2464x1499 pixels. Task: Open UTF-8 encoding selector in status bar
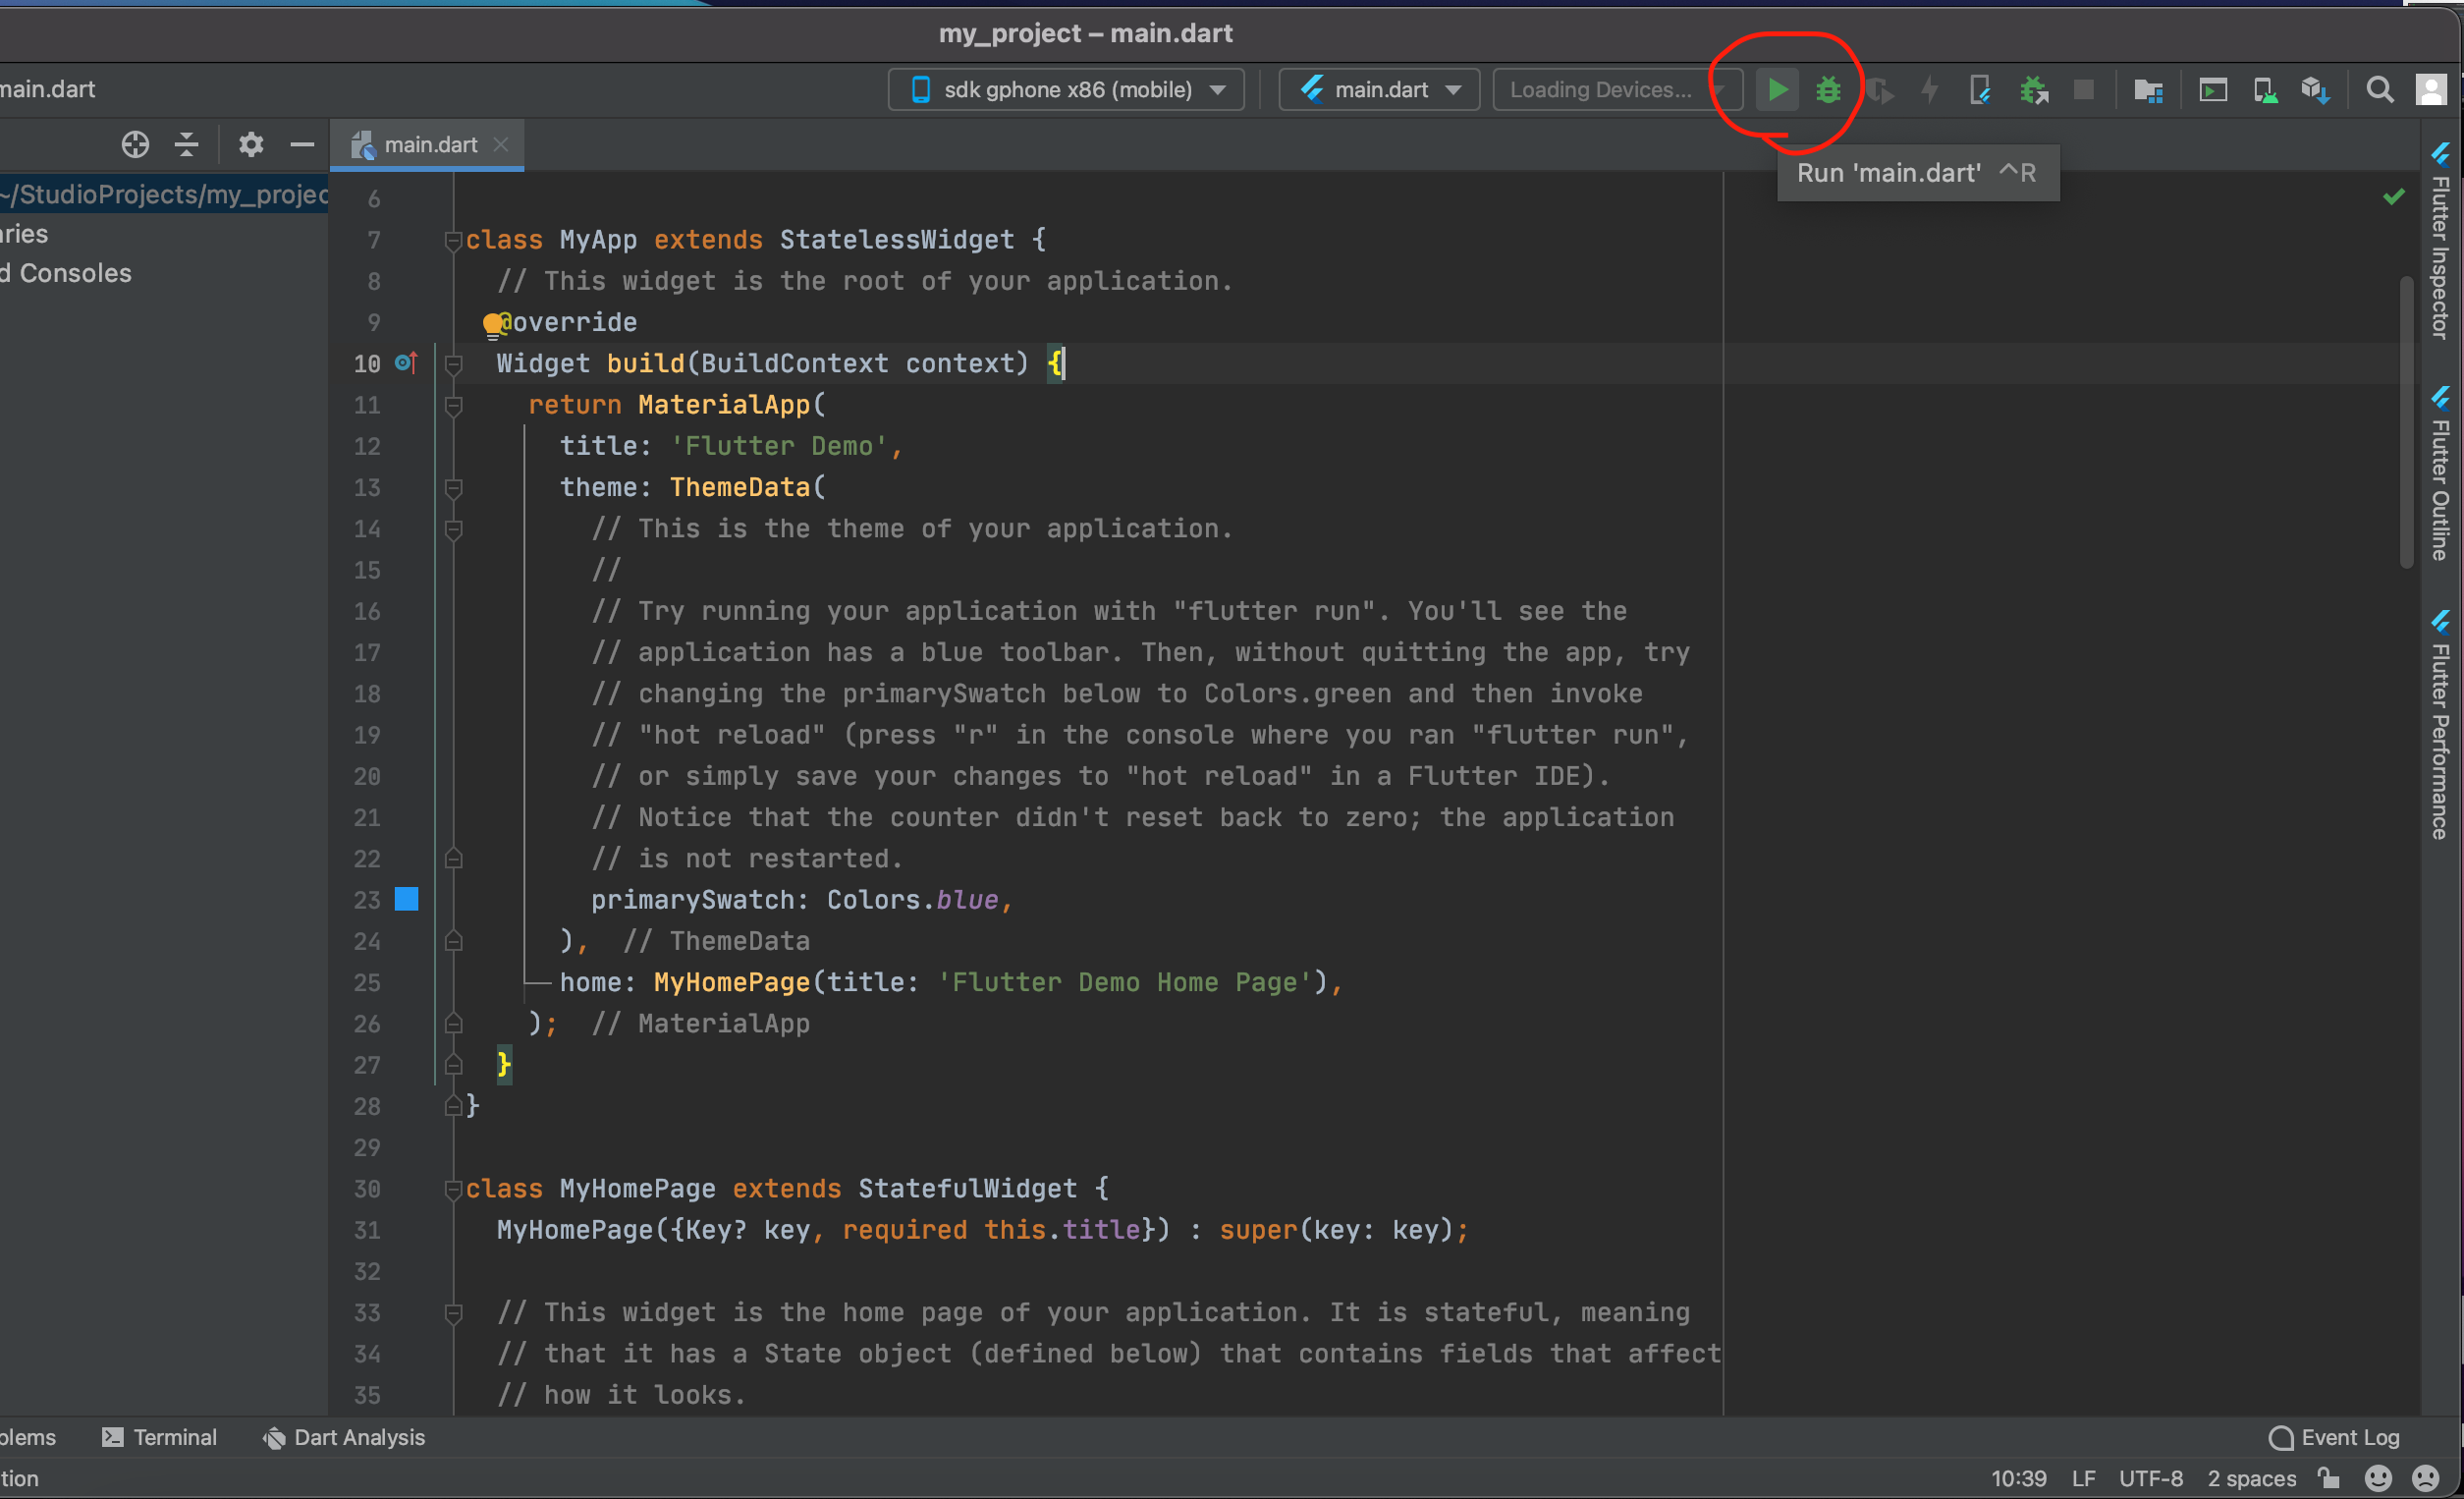coord(2150,1478)
